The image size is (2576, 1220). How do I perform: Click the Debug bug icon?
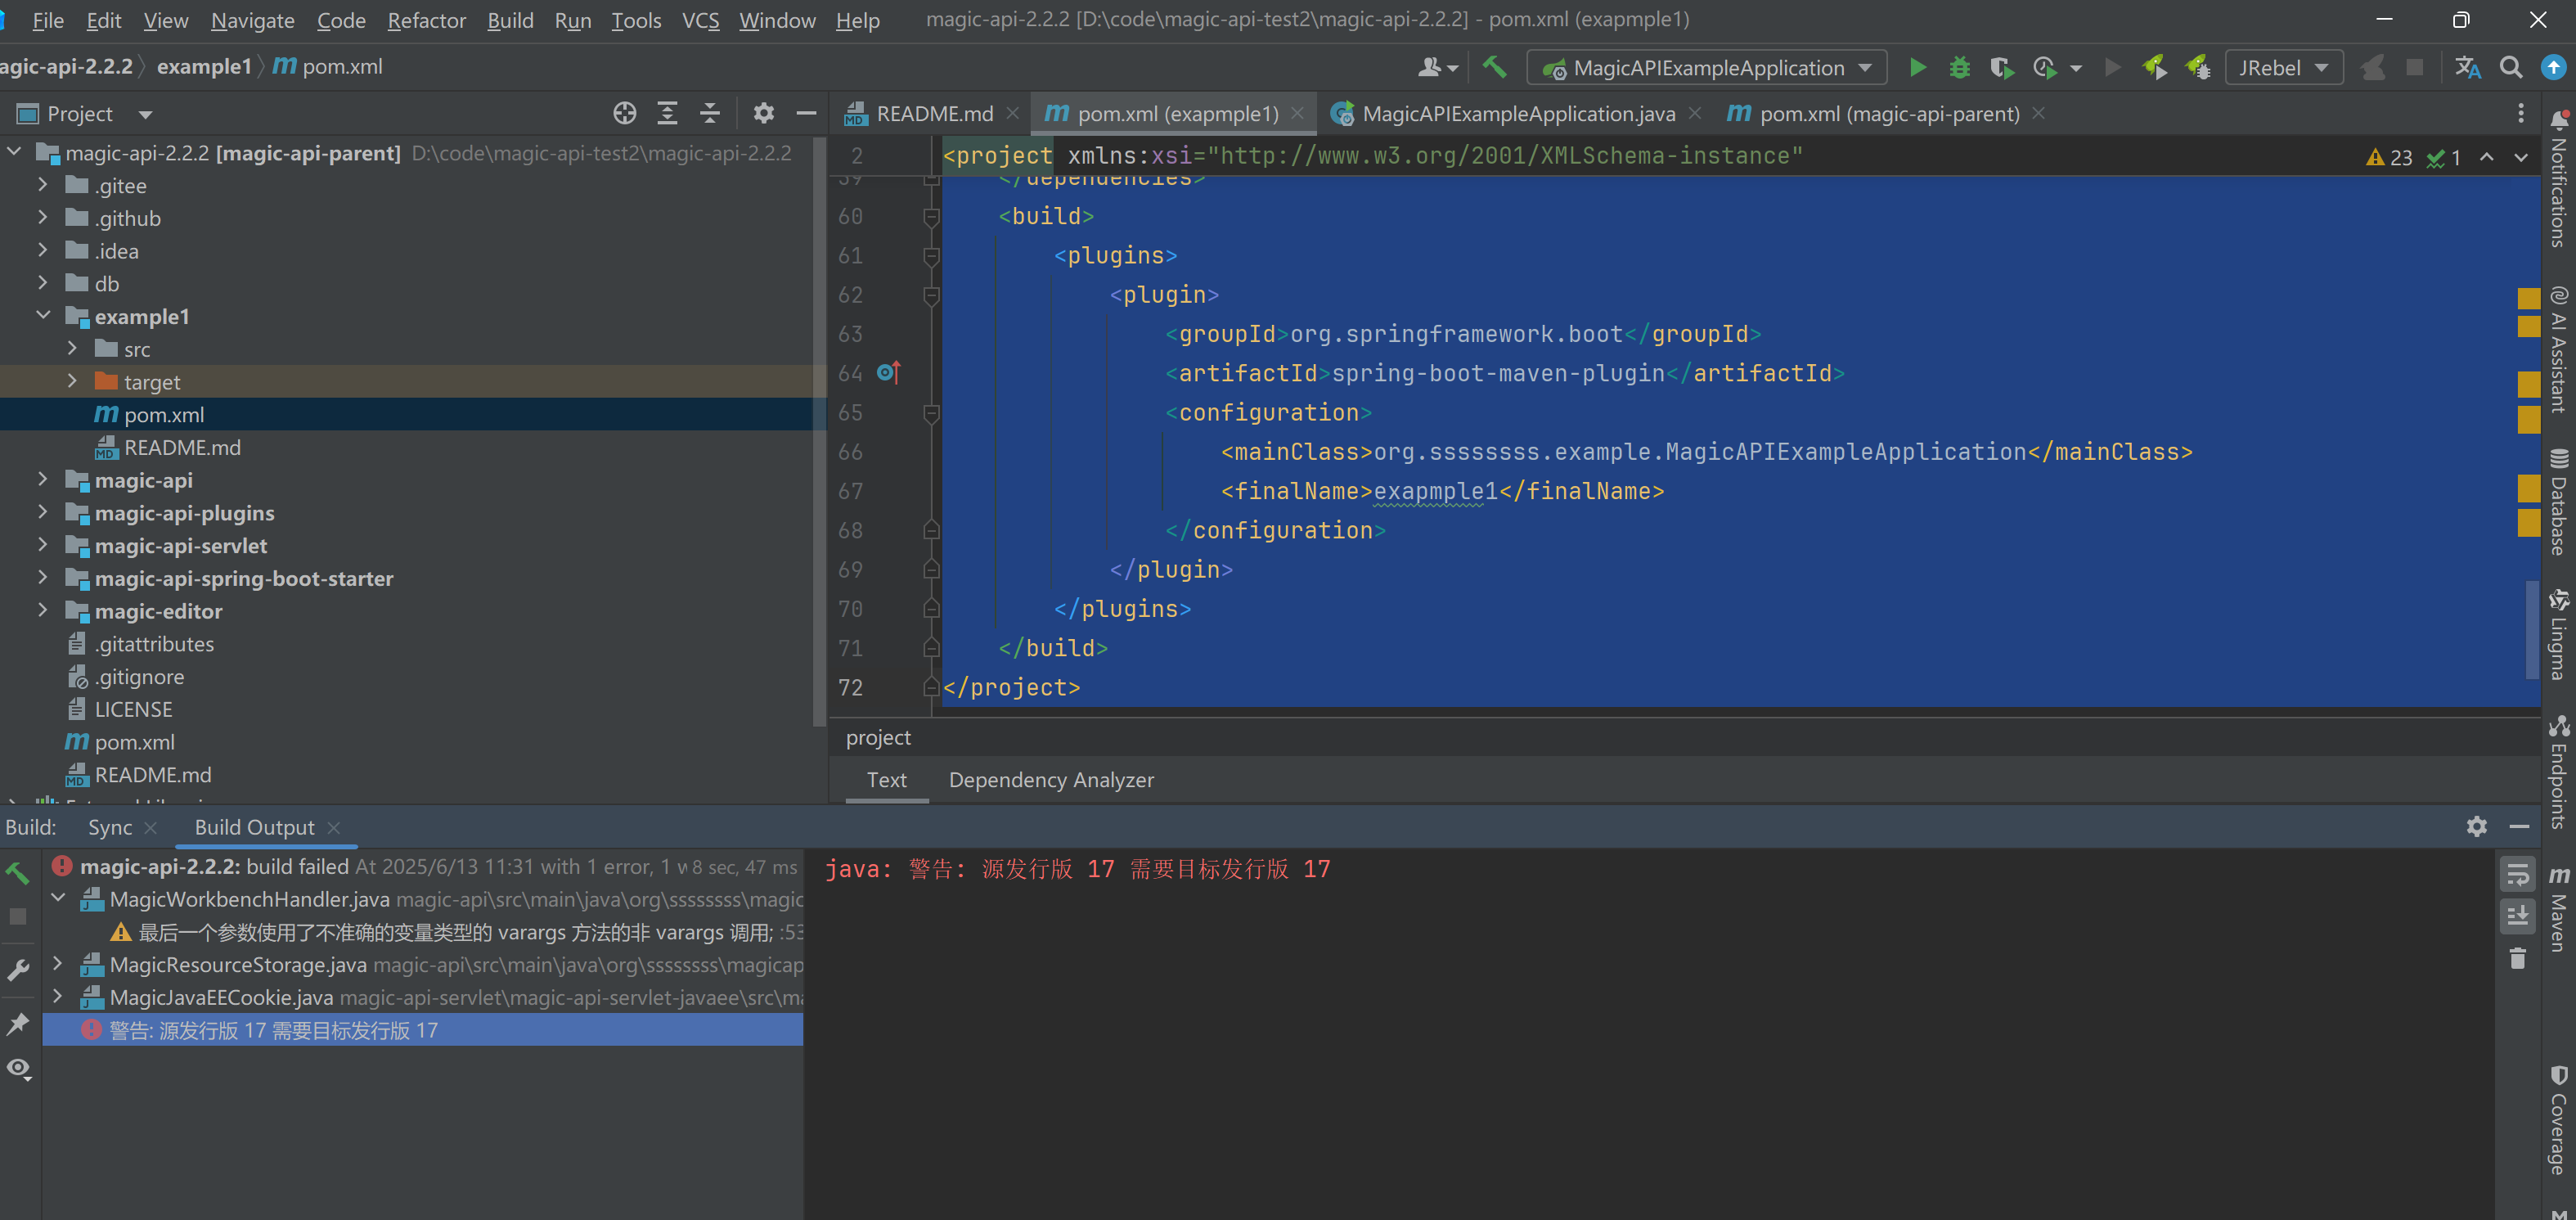click(x=1959, y=68)
